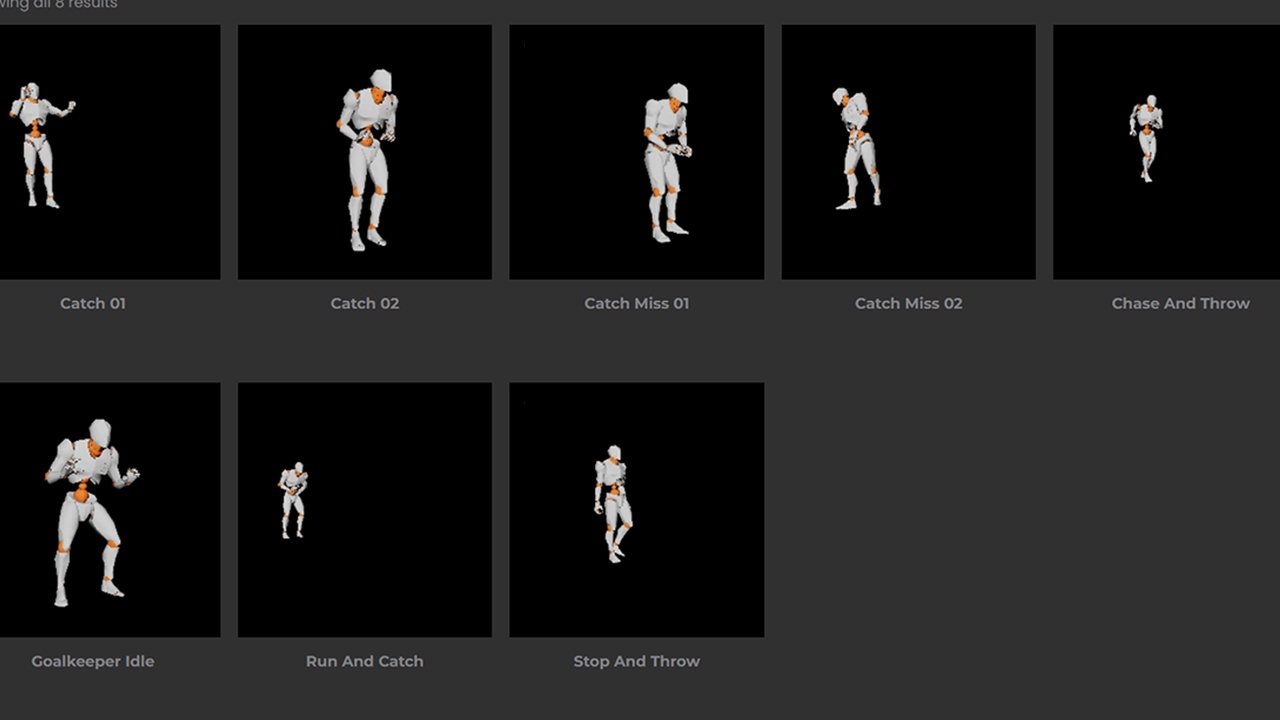Open the Catch Miss 01 animation thumbnail

pos(637,152)
